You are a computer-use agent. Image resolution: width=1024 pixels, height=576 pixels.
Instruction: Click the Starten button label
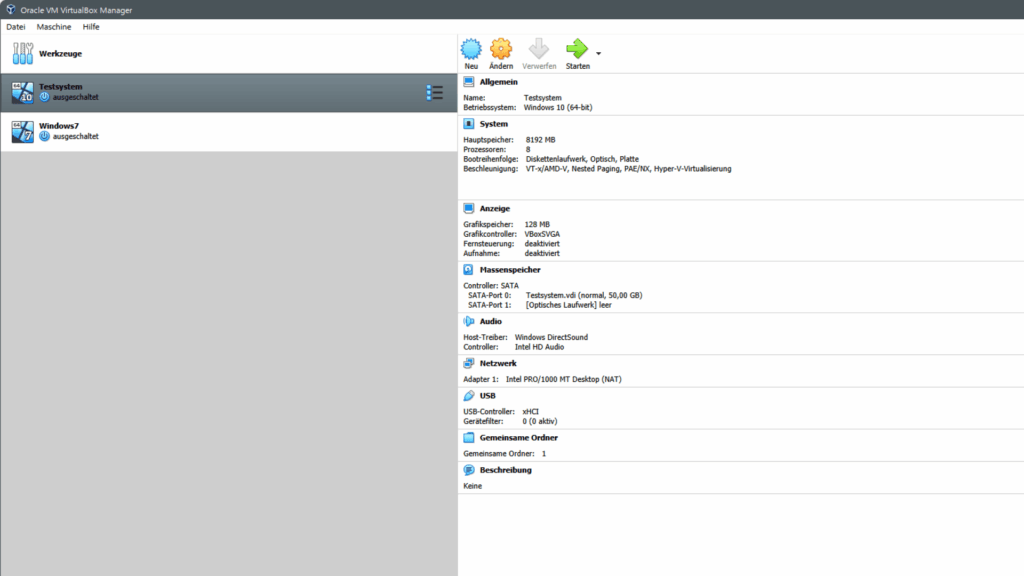pos(577,66)
